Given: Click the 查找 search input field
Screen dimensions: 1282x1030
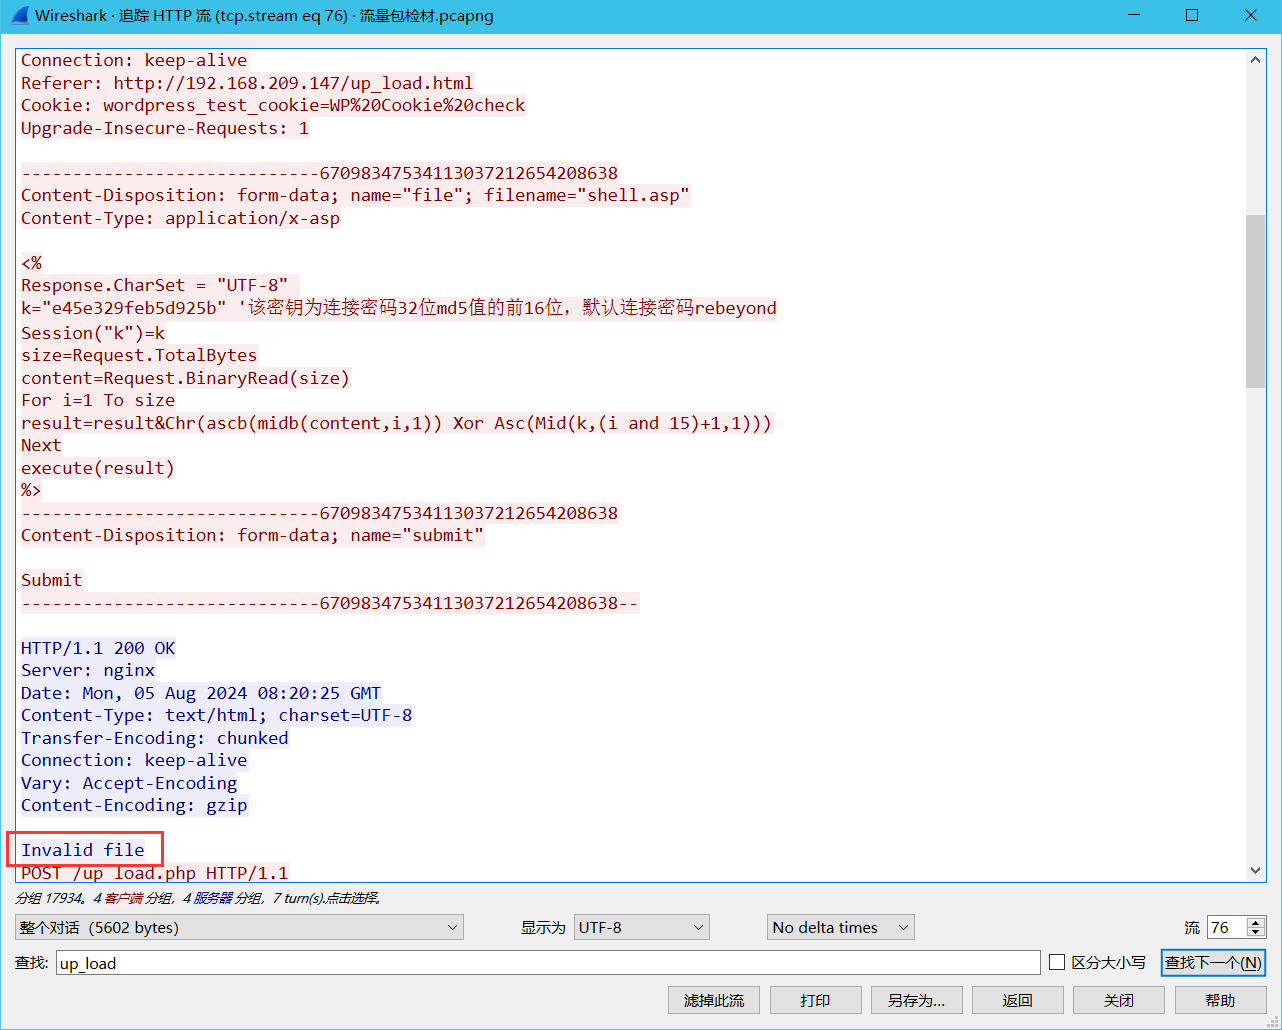Looking at the screenshot, I should [x=548, y=963].
